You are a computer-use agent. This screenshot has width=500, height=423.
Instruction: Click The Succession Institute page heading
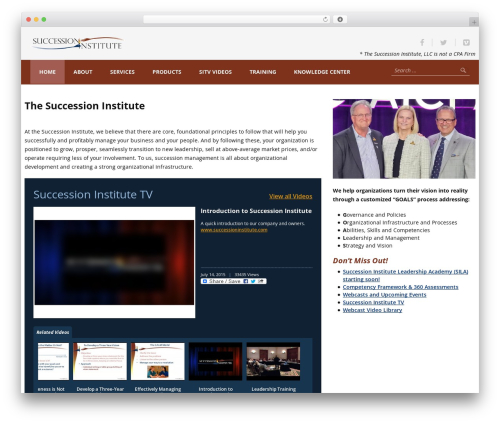[x=85, y=106]
